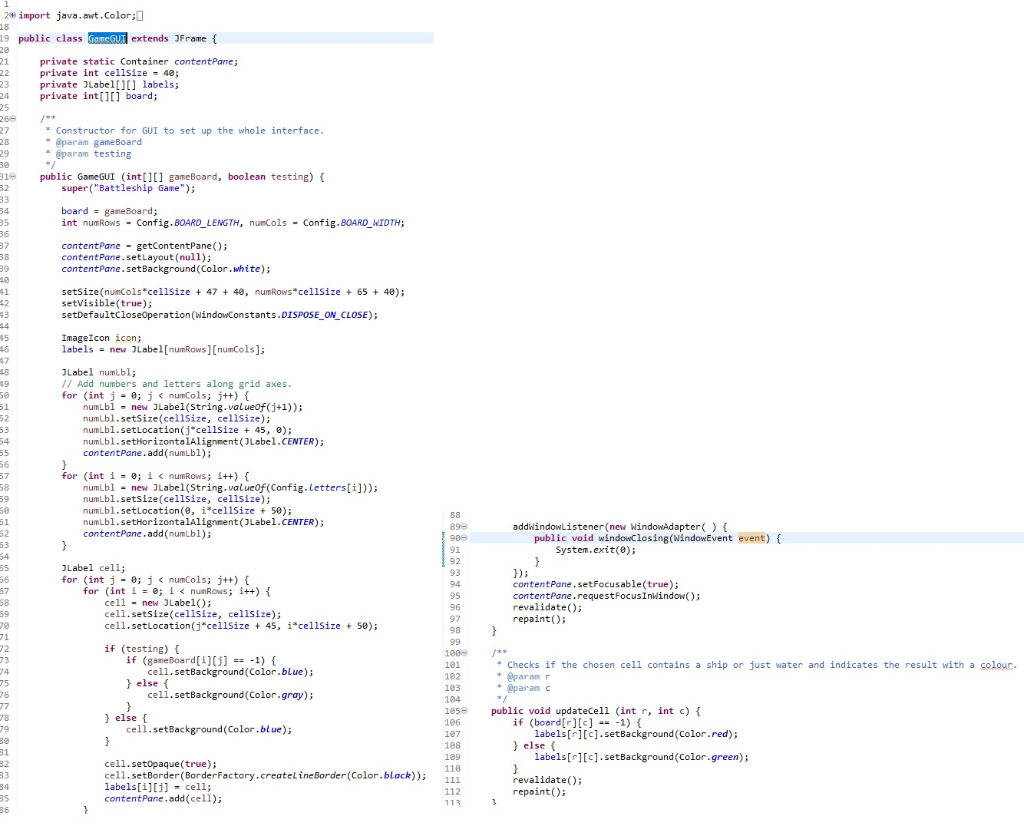The width and height of the screenshot is (1024, 826).
Task: Collapse the addWindowListener block fold marker
Action: pos(464,526)
